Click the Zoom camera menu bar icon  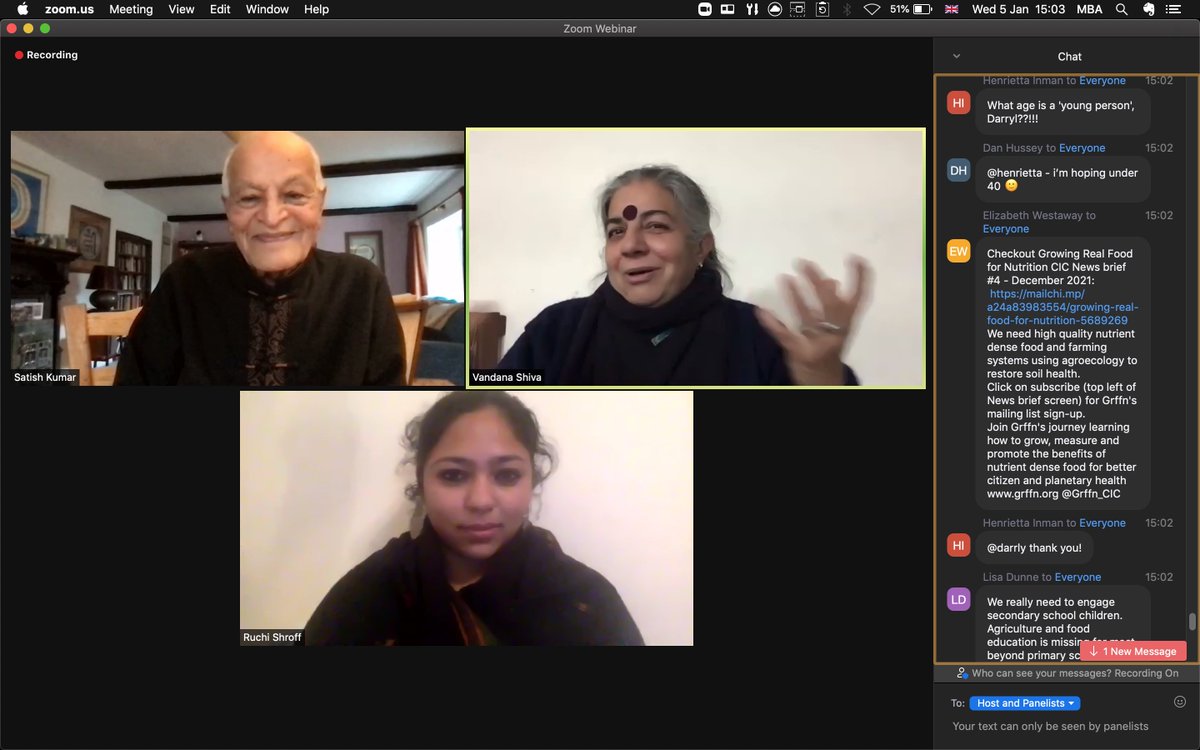tap(704, 9)
